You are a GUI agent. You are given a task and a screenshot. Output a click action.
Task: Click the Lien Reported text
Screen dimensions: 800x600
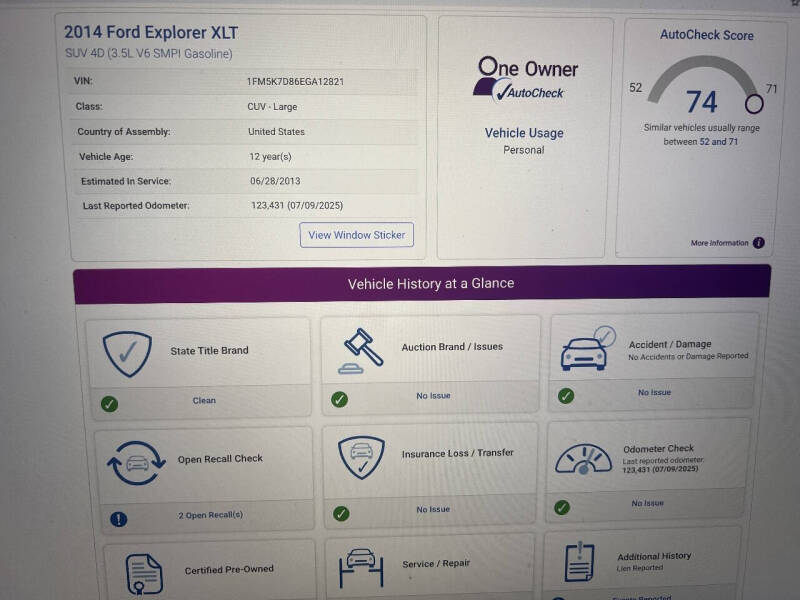[x=639, y=568]
